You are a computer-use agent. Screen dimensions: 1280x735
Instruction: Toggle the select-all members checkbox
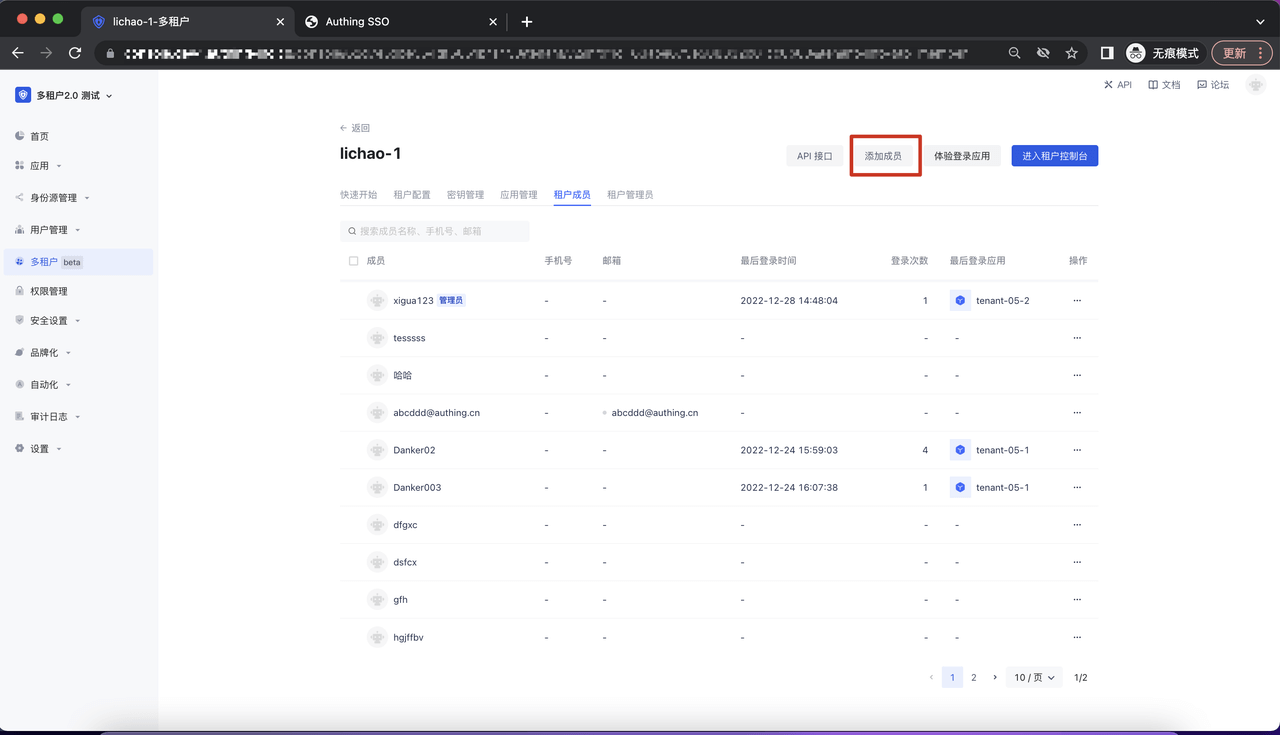point(353,261)
